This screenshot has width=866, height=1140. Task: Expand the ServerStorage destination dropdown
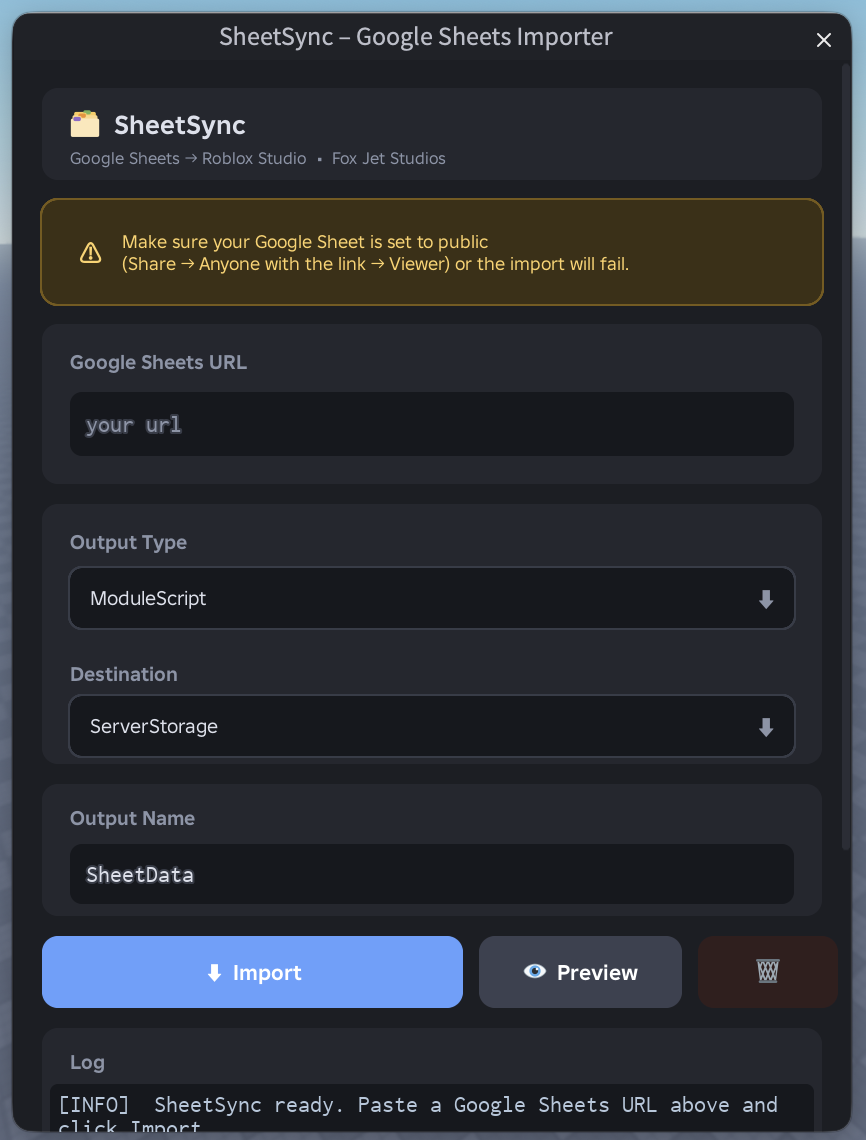(x=431, y=727)
